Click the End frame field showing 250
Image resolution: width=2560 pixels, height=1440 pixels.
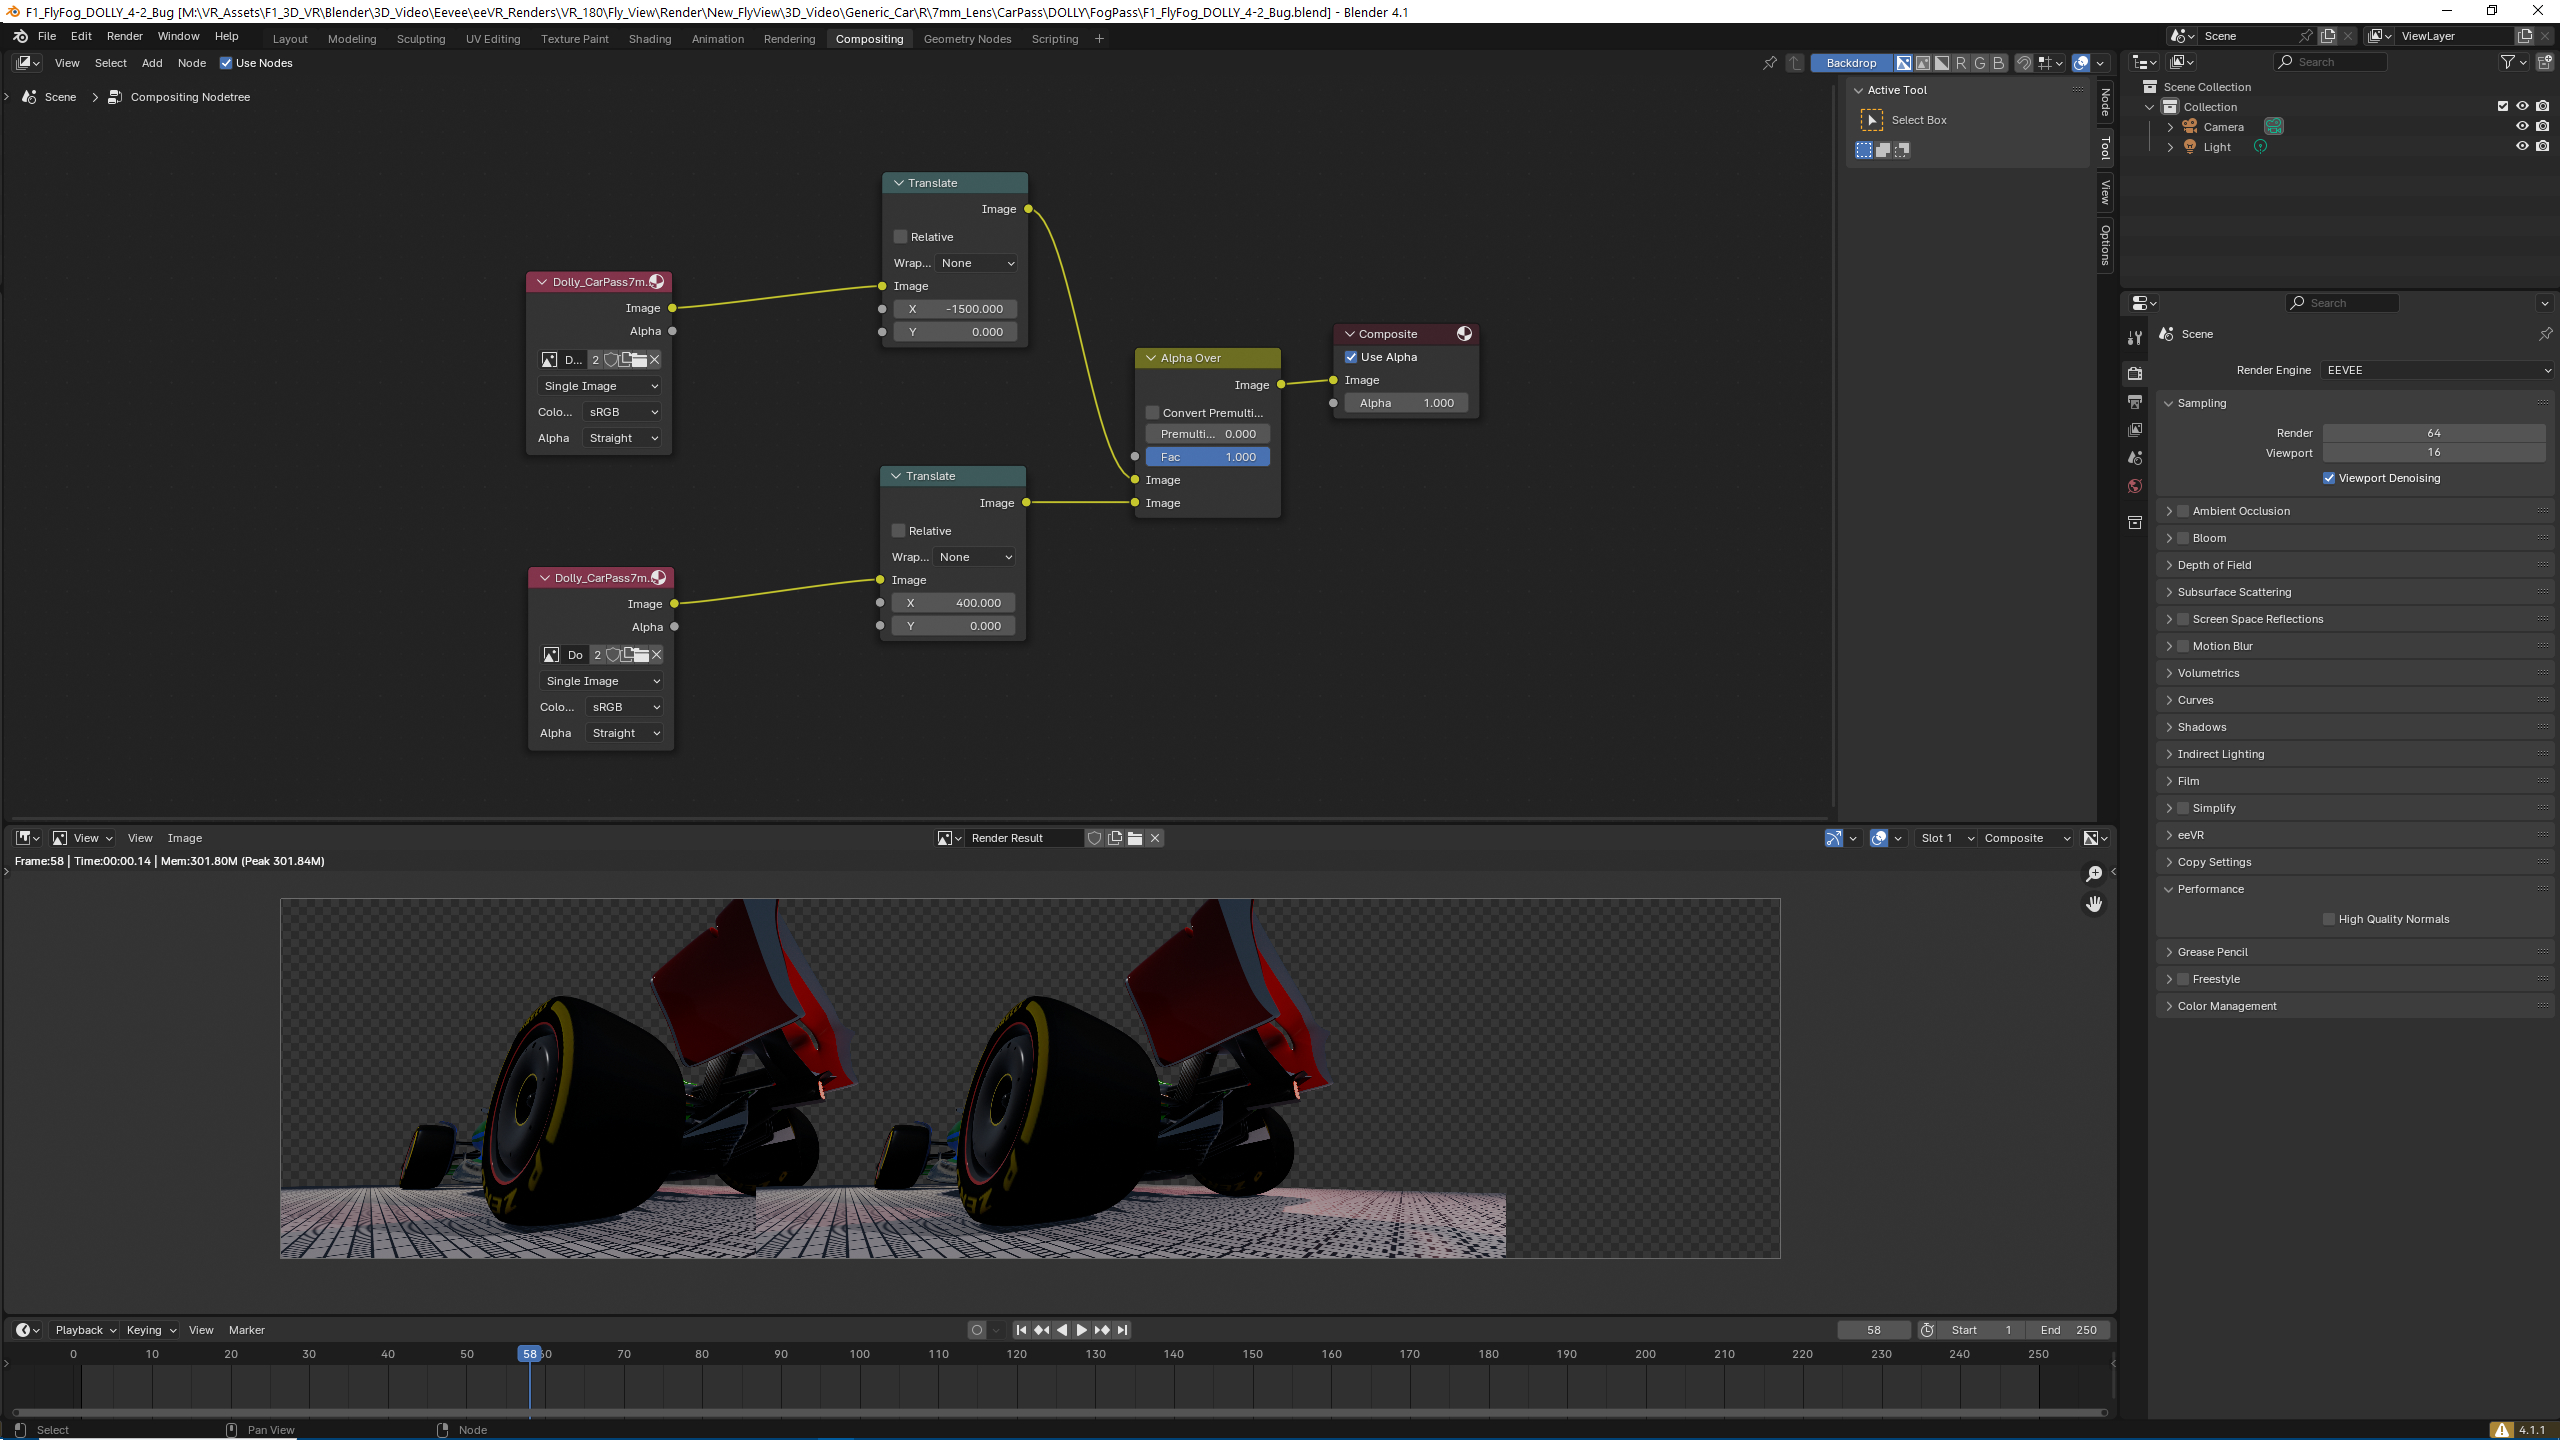pos(2068,1330)
